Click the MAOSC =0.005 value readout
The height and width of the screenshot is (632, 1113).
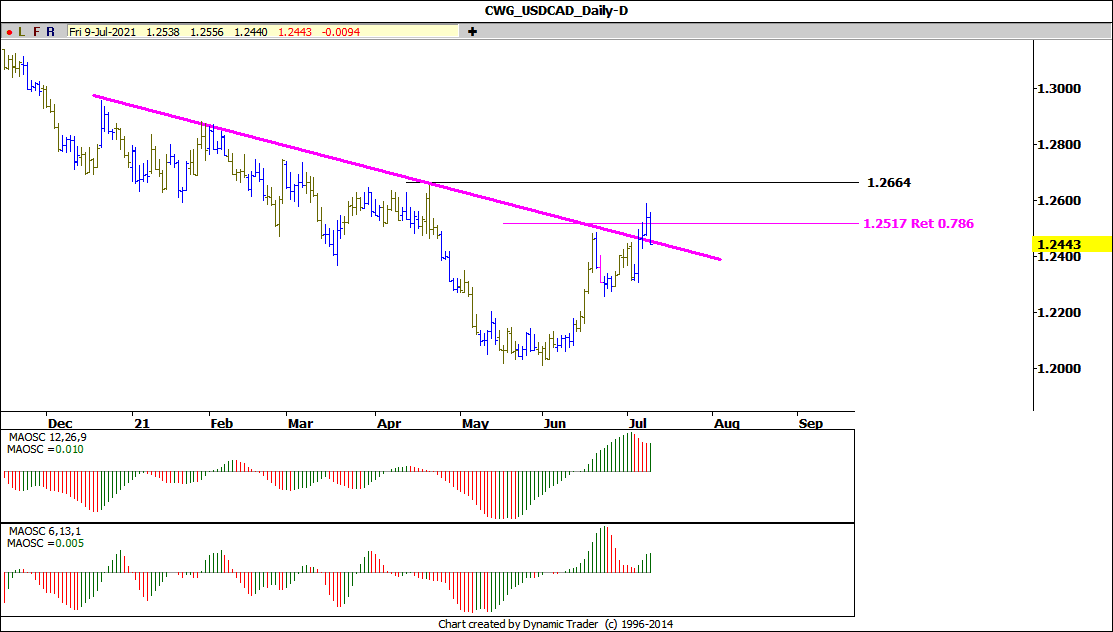(45, 543)
